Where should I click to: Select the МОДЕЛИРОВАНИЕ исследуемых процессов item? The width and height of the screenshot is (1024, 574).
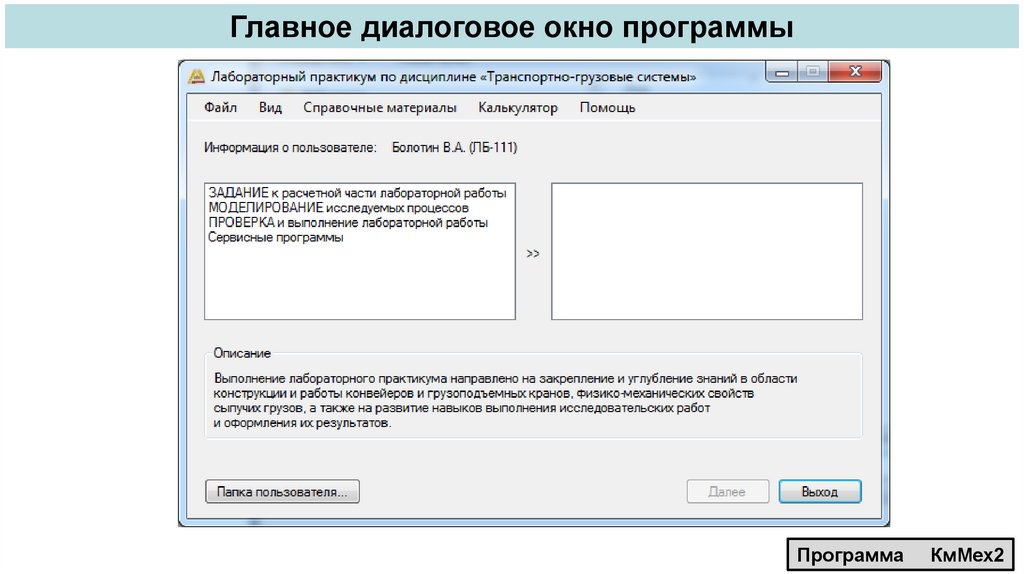click(x=338, y=208)
